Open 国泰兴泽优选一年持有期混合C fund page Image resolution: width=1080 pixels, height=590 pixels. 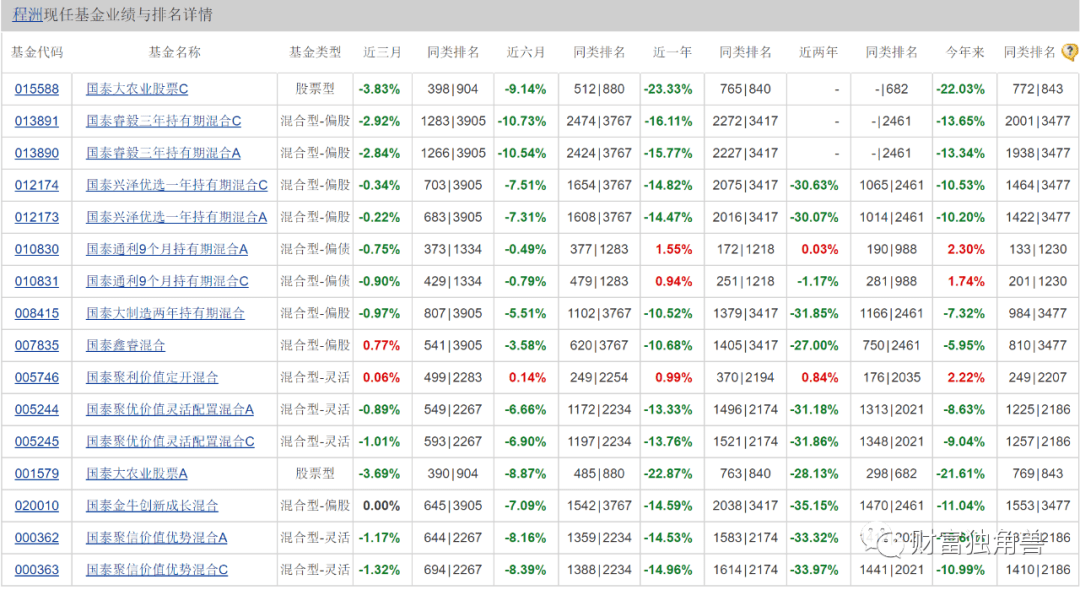point(177,185)
